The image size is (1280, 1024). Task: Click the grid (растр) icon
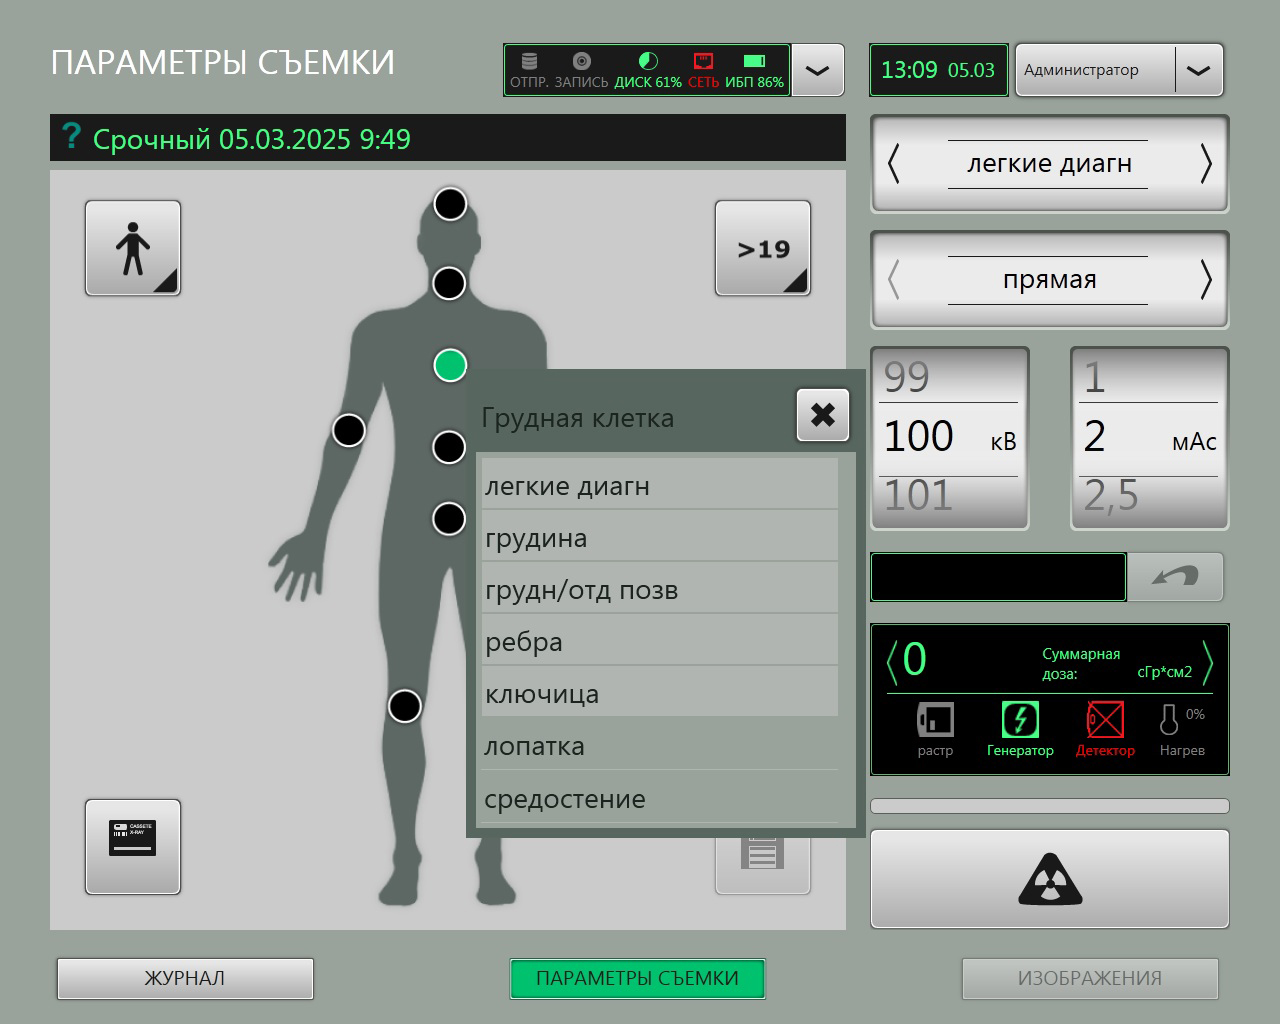935,720
